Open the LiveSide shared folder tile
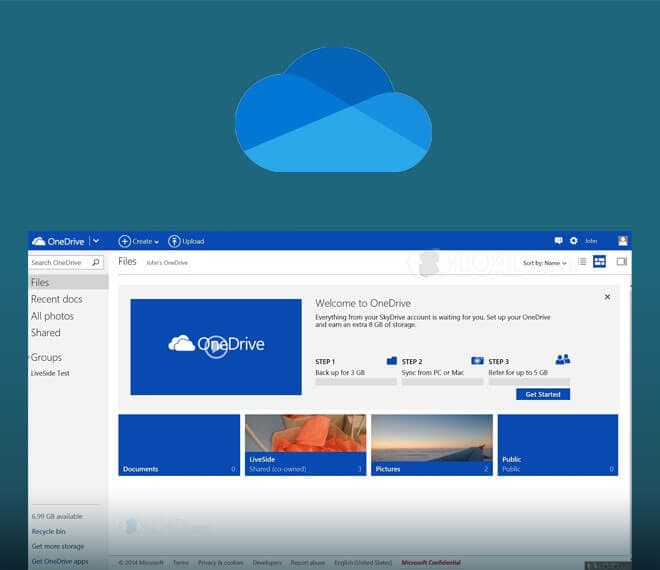 (306, 445)
